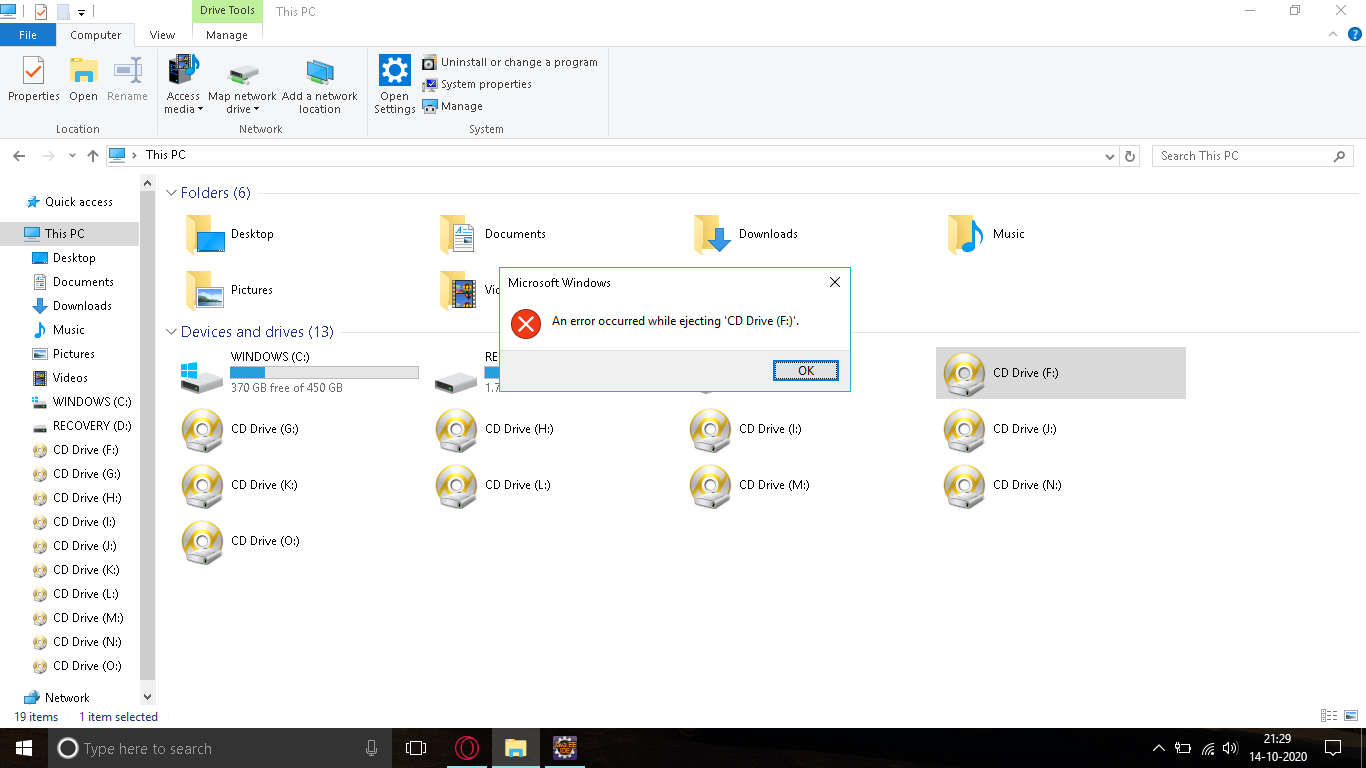Select CD Drive (F:) in main pane

pyautogui.click(x=1061, y=373)
